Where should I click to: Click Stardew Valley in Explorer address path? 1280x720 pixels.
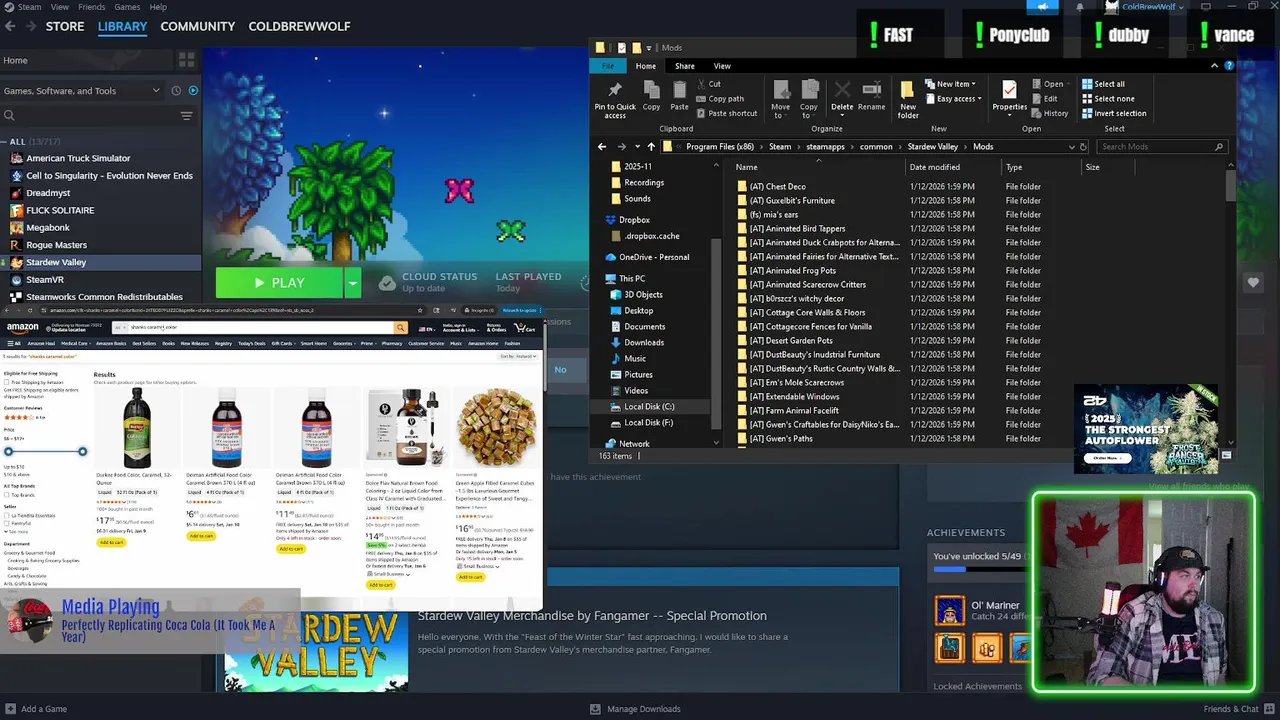click(932, 147)
